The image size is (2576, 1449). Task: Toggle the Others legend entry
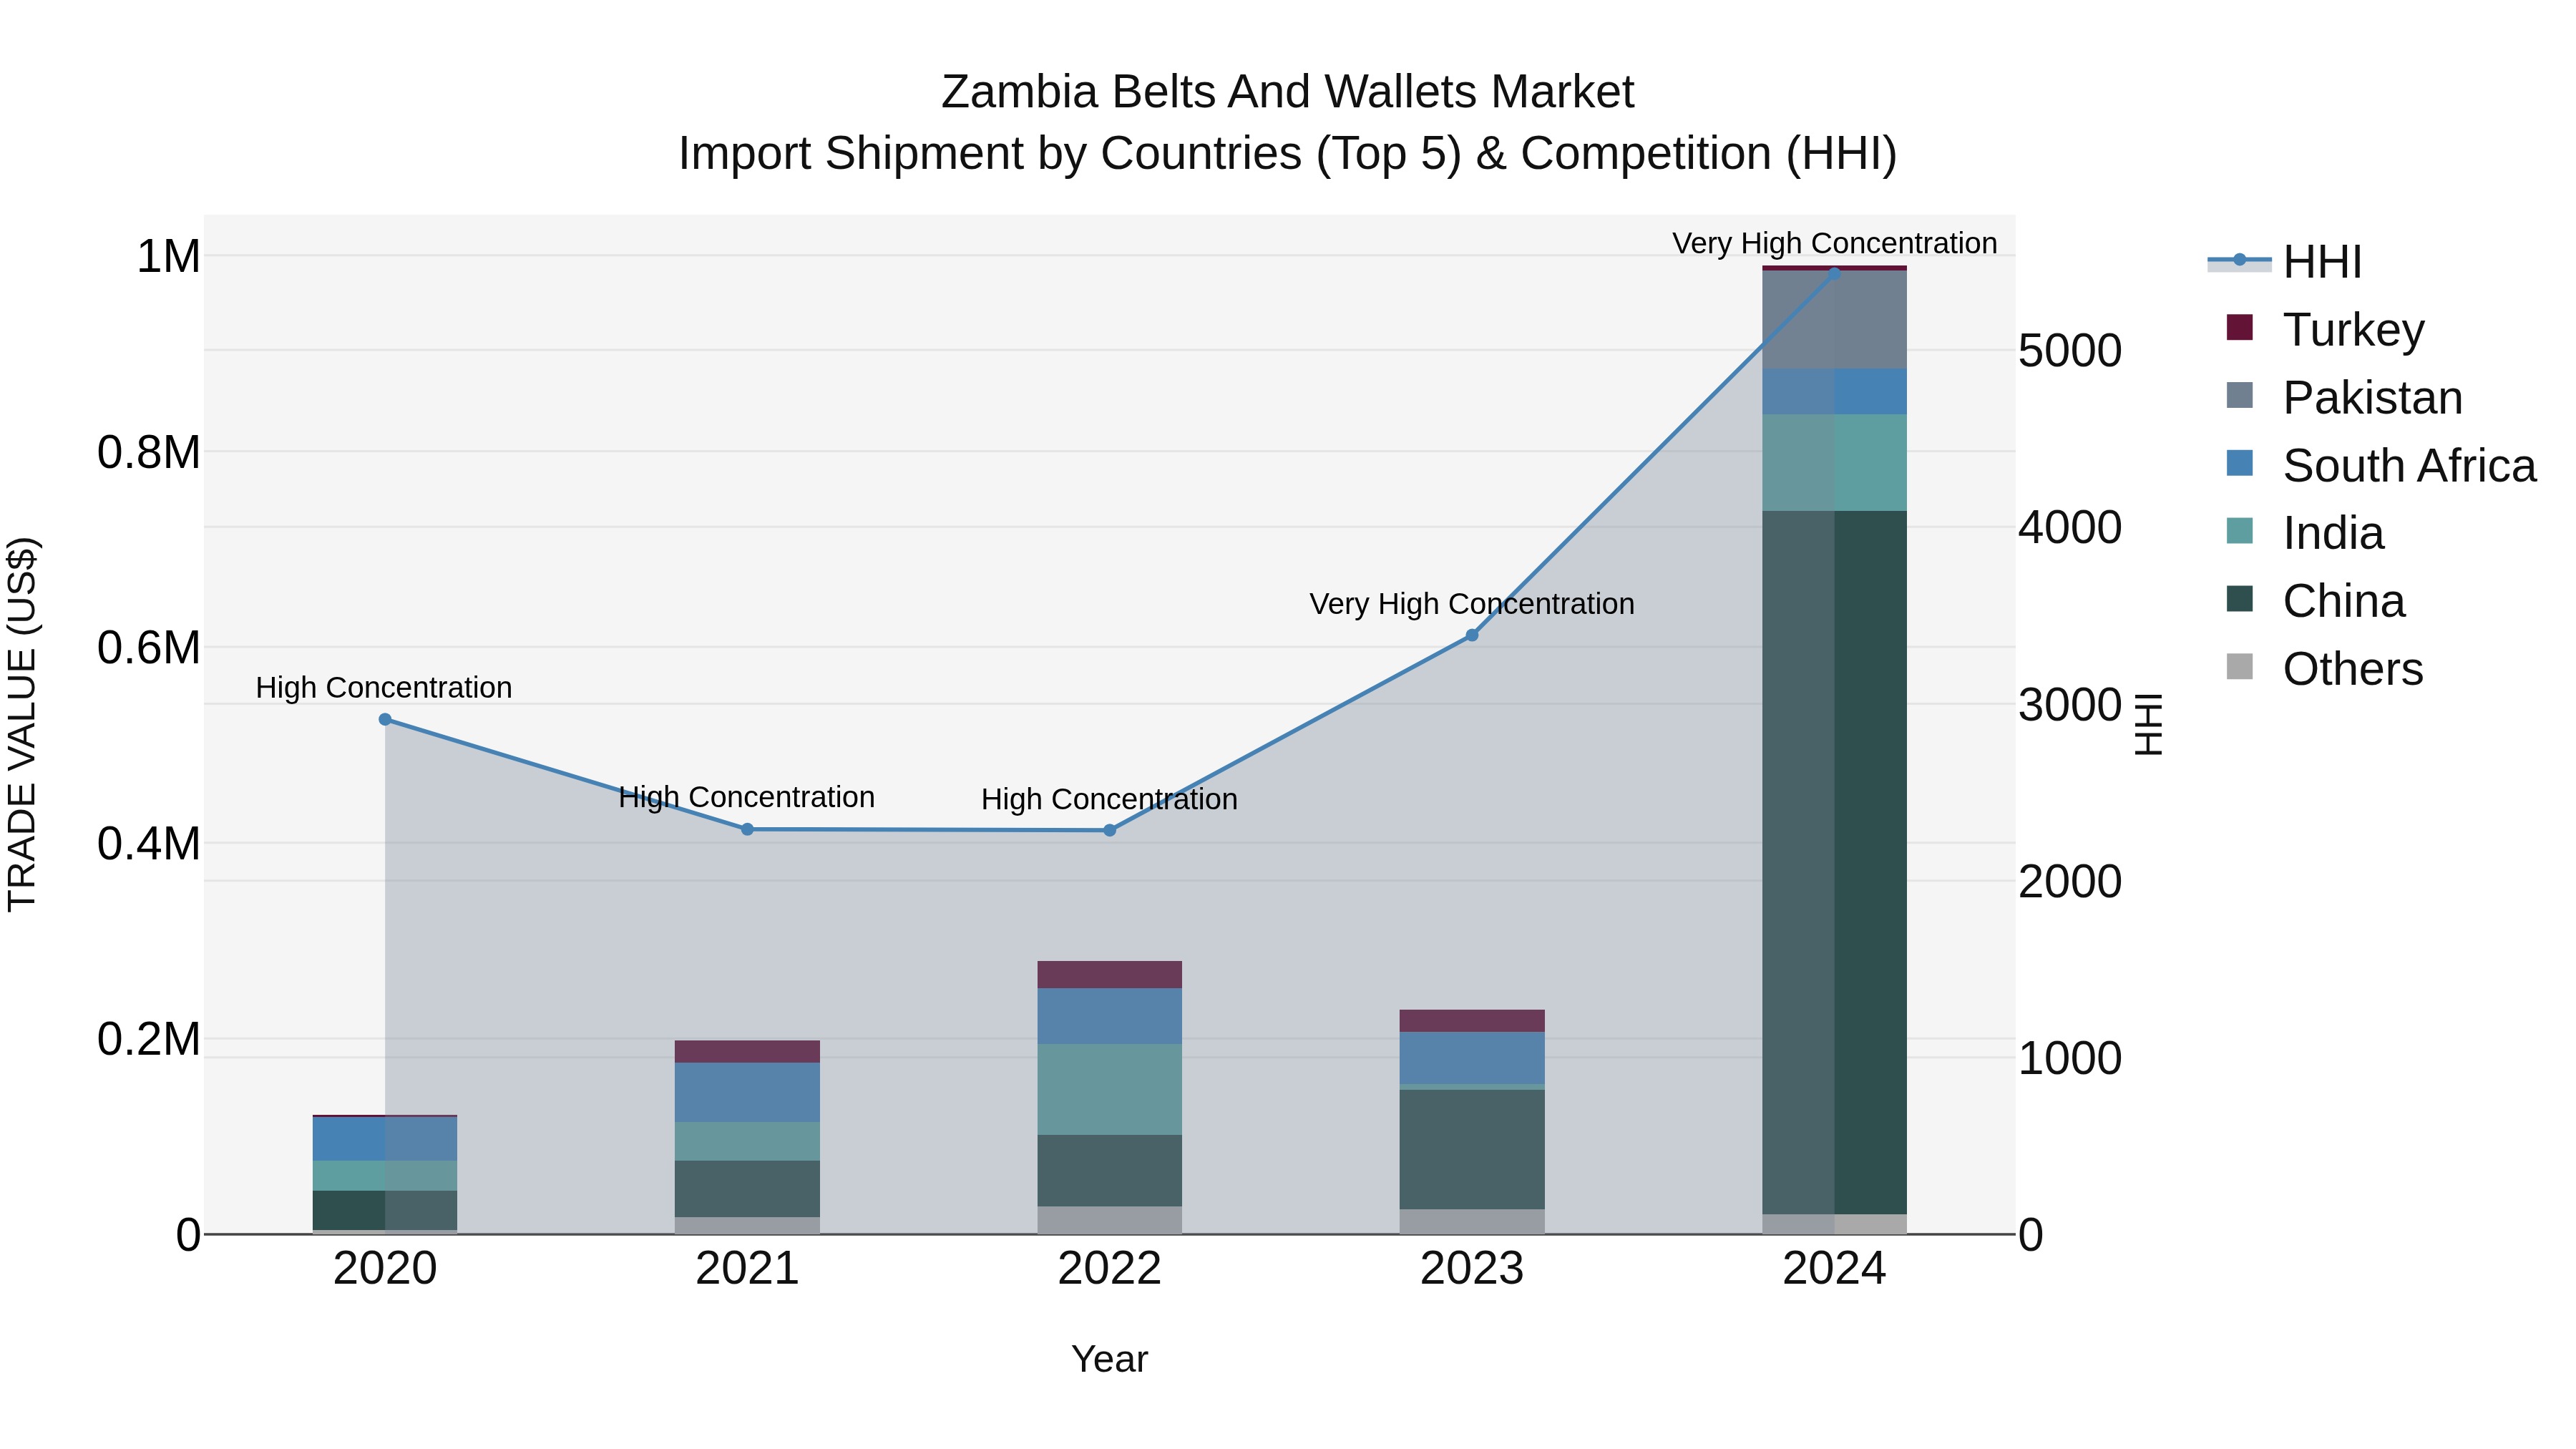pos(2324,668)
